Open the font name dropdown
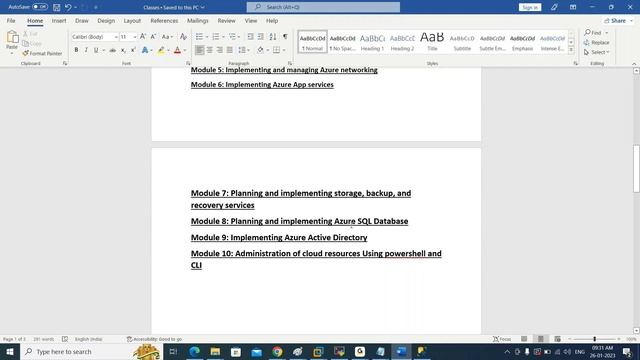Screen dimensions: 640x360 [x=116, y=37]
